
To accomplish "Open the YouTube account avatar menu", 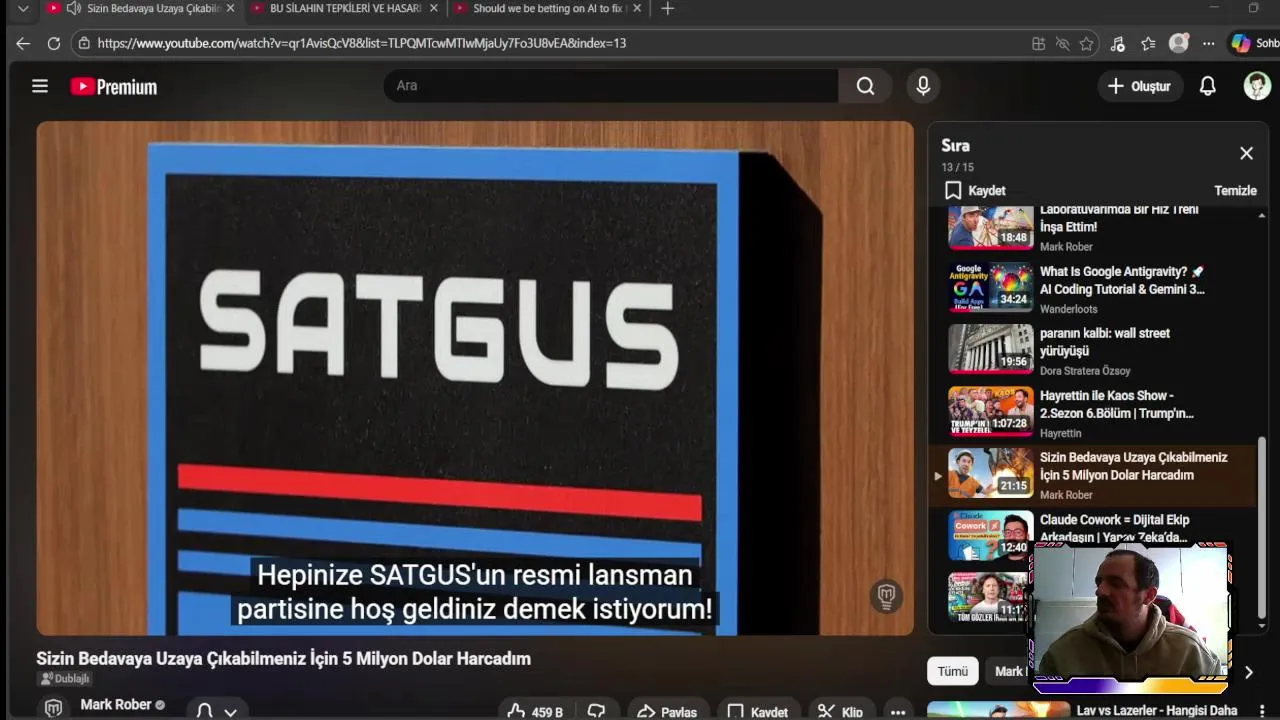I will click(1257, 86).
